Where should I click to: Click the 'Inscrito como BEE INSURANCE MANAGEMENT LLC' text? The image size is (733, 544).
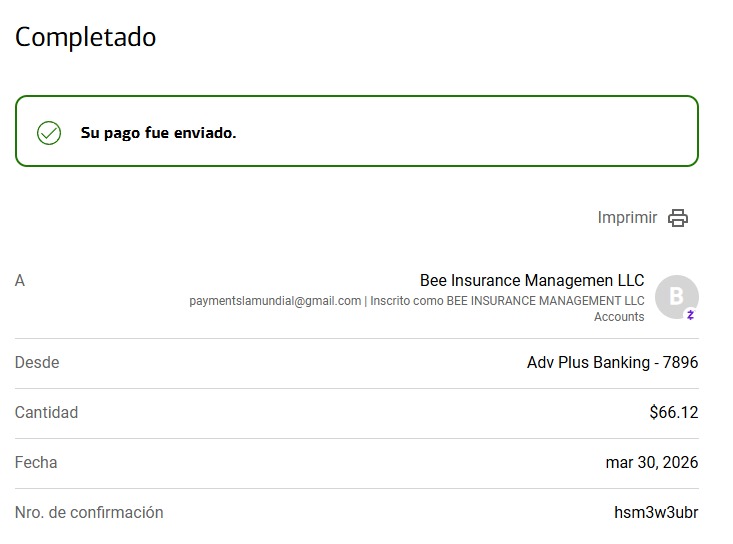[x=507, y=301]
